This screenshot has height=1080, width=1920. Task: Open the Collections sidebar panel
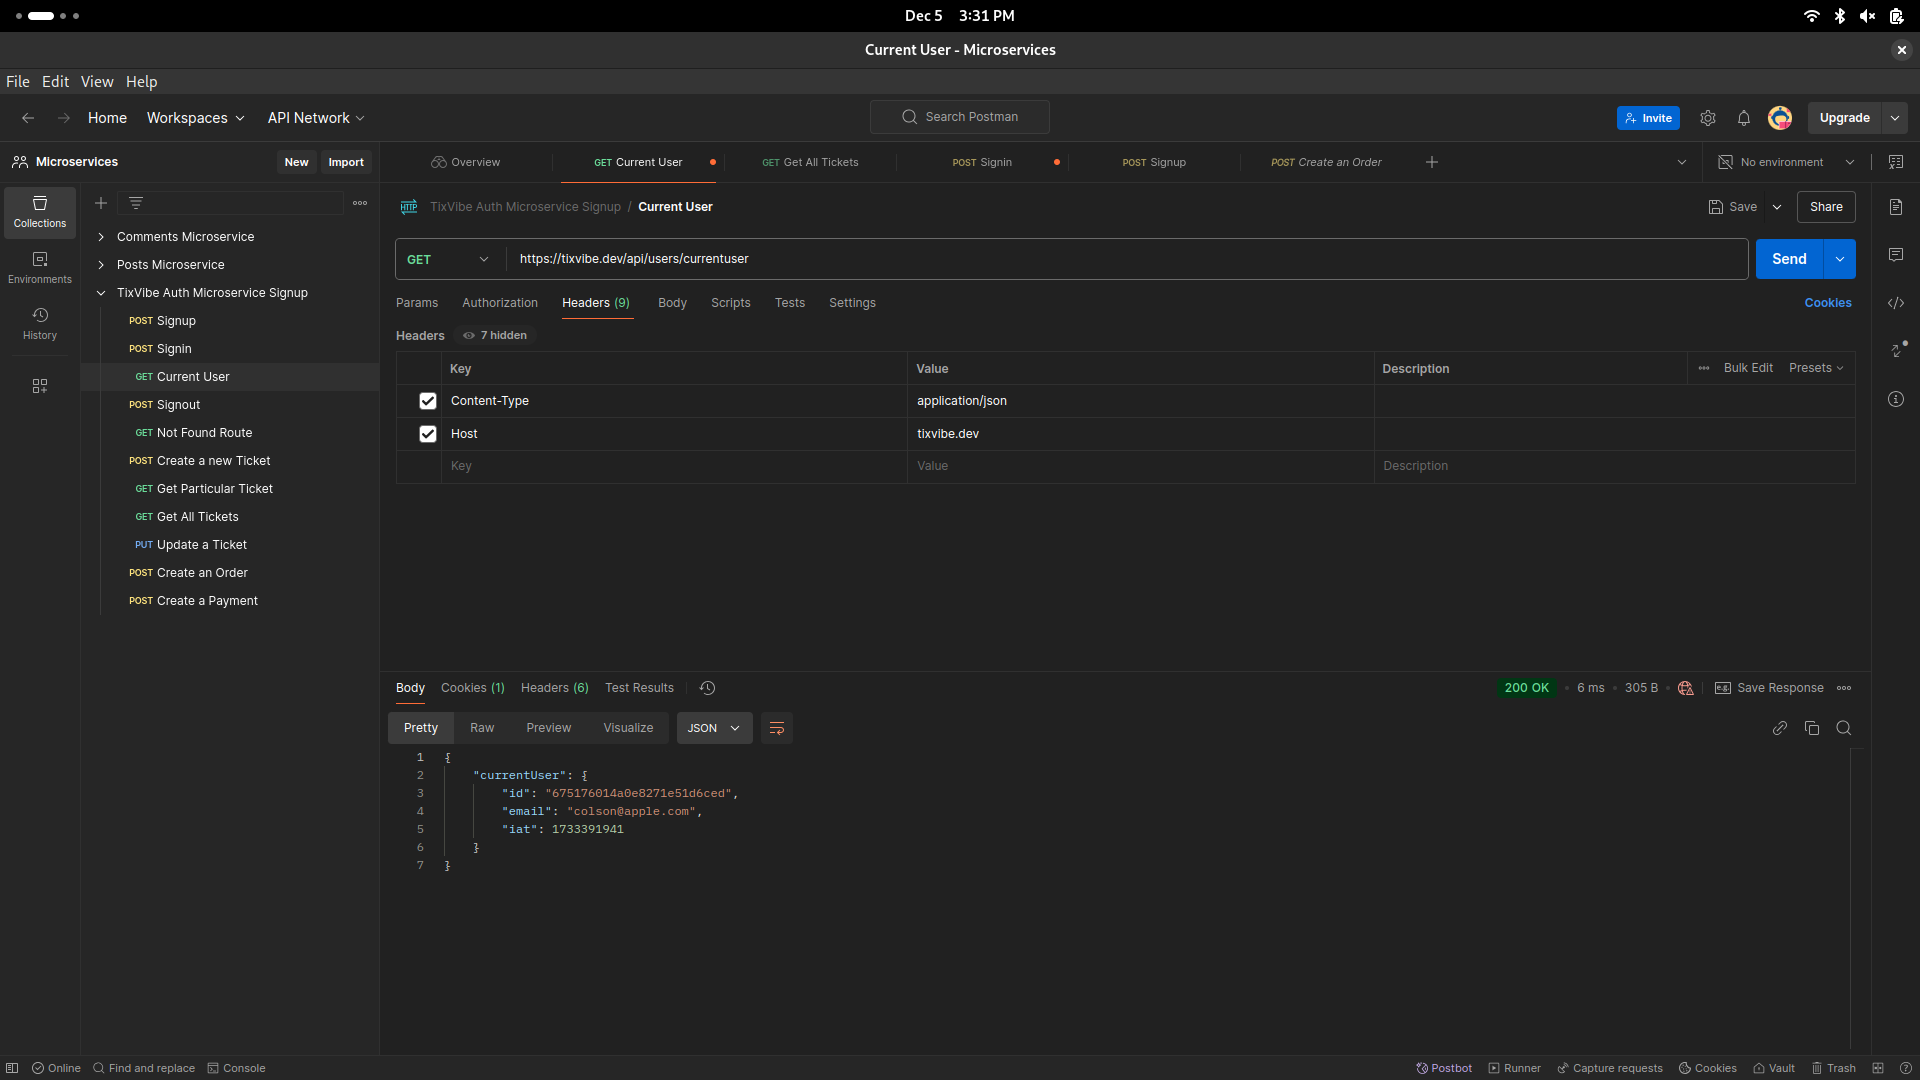pyautogui.click(x=40, y=212)
